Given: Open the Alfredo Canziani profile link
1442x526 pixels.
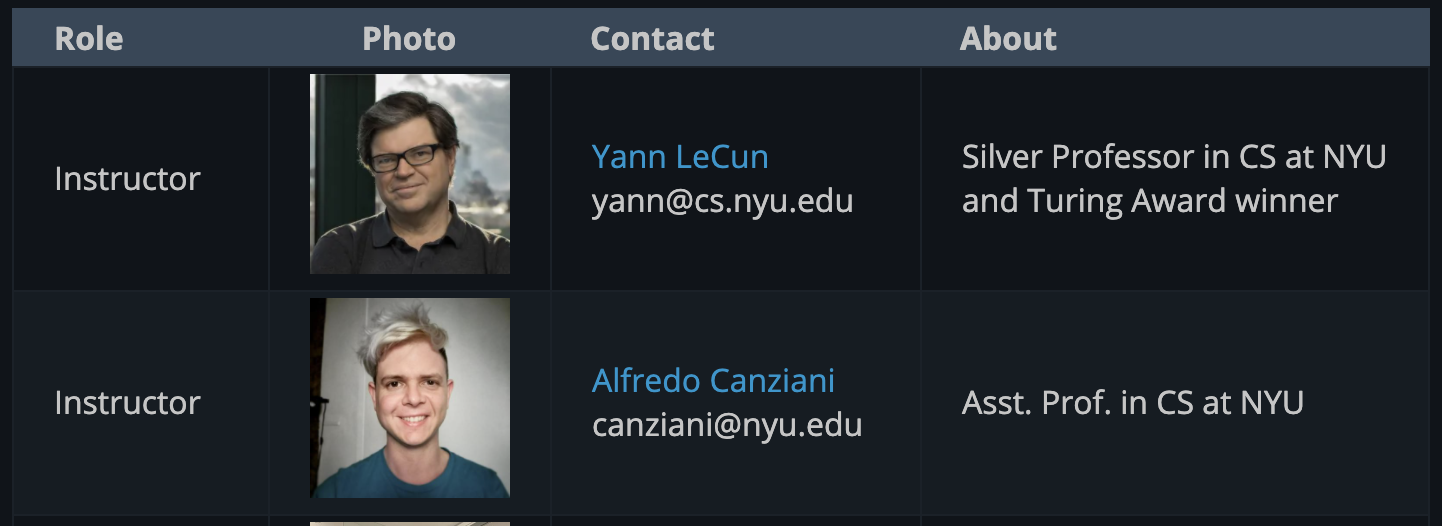Looking at the screenshot, I should point(713,381).
